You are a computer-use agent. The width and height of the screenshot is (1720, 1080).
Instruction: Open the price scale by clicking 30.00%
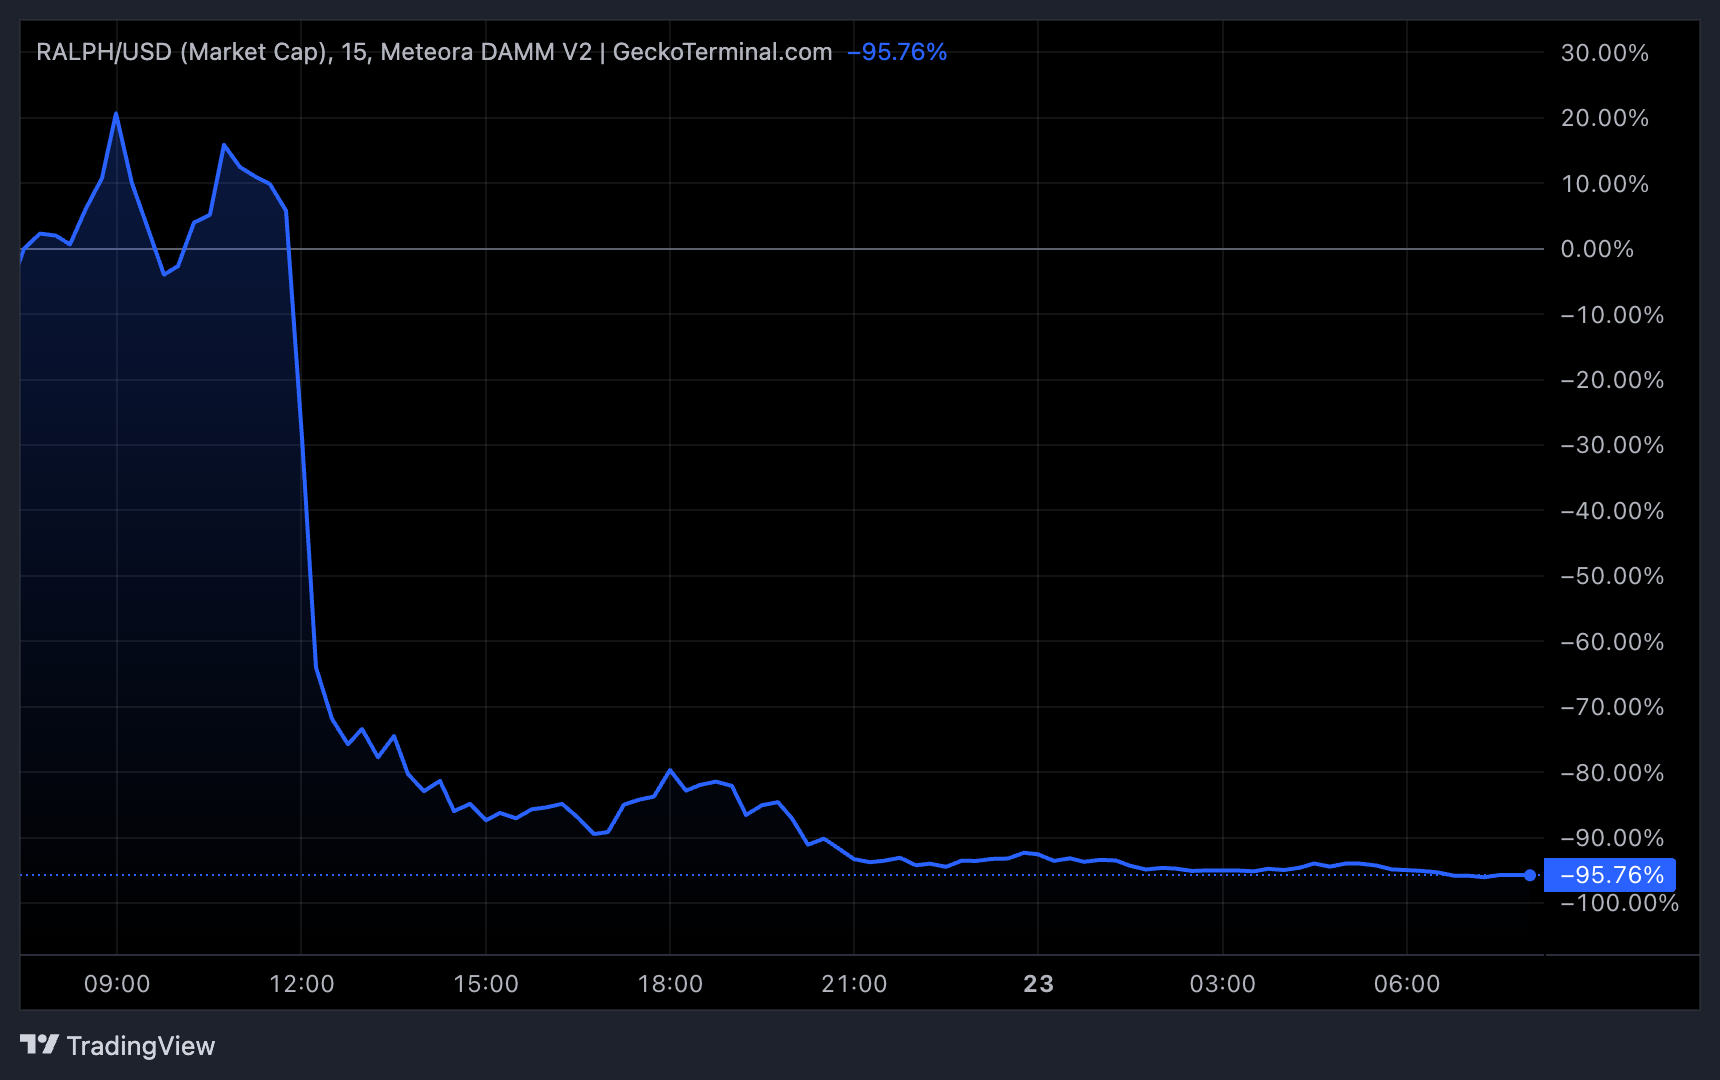(1604, 54)
